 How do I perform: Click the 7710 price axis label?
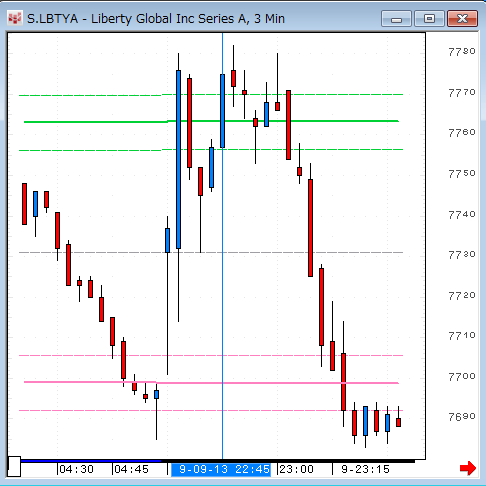pyautogui.click(x=462, y=336)
